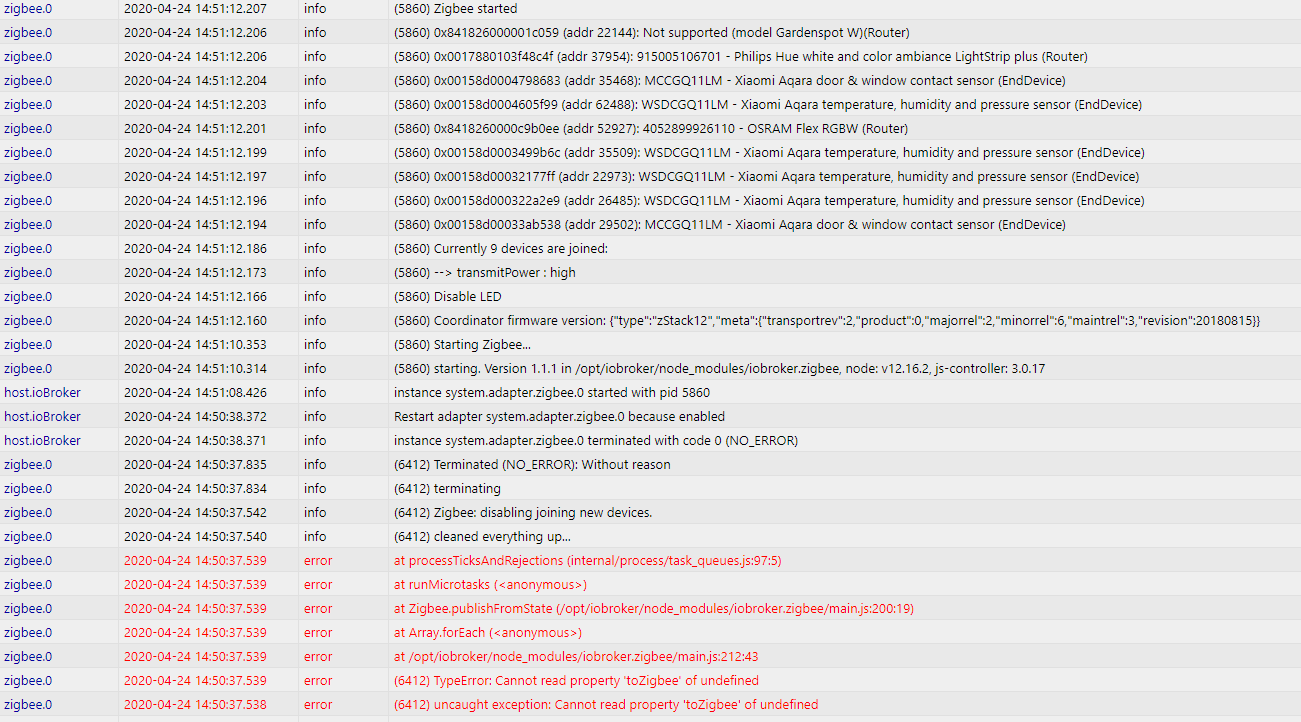This screenshot has width=1301, height=722.
Task: Select the 'Starting Zigbee...' message
Action: pos(462,345)
